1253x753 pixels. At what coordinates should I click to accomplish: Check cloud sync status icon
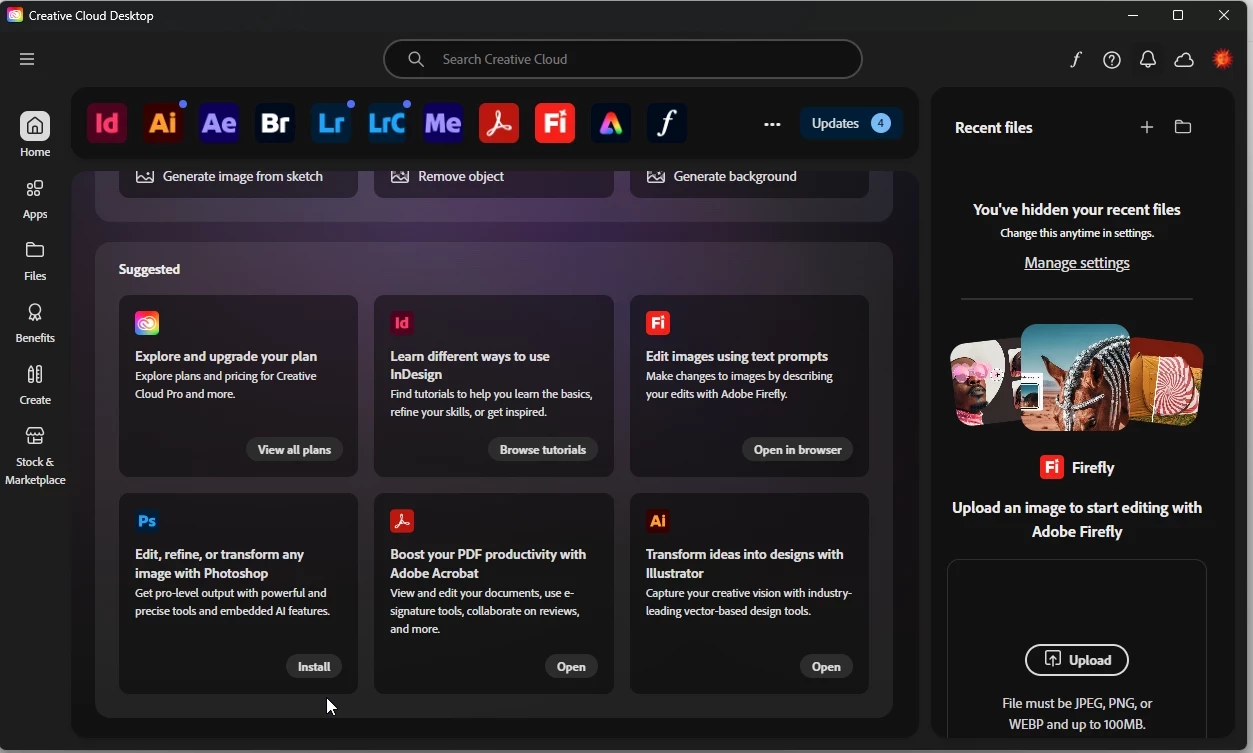[x=1184, y=60]
